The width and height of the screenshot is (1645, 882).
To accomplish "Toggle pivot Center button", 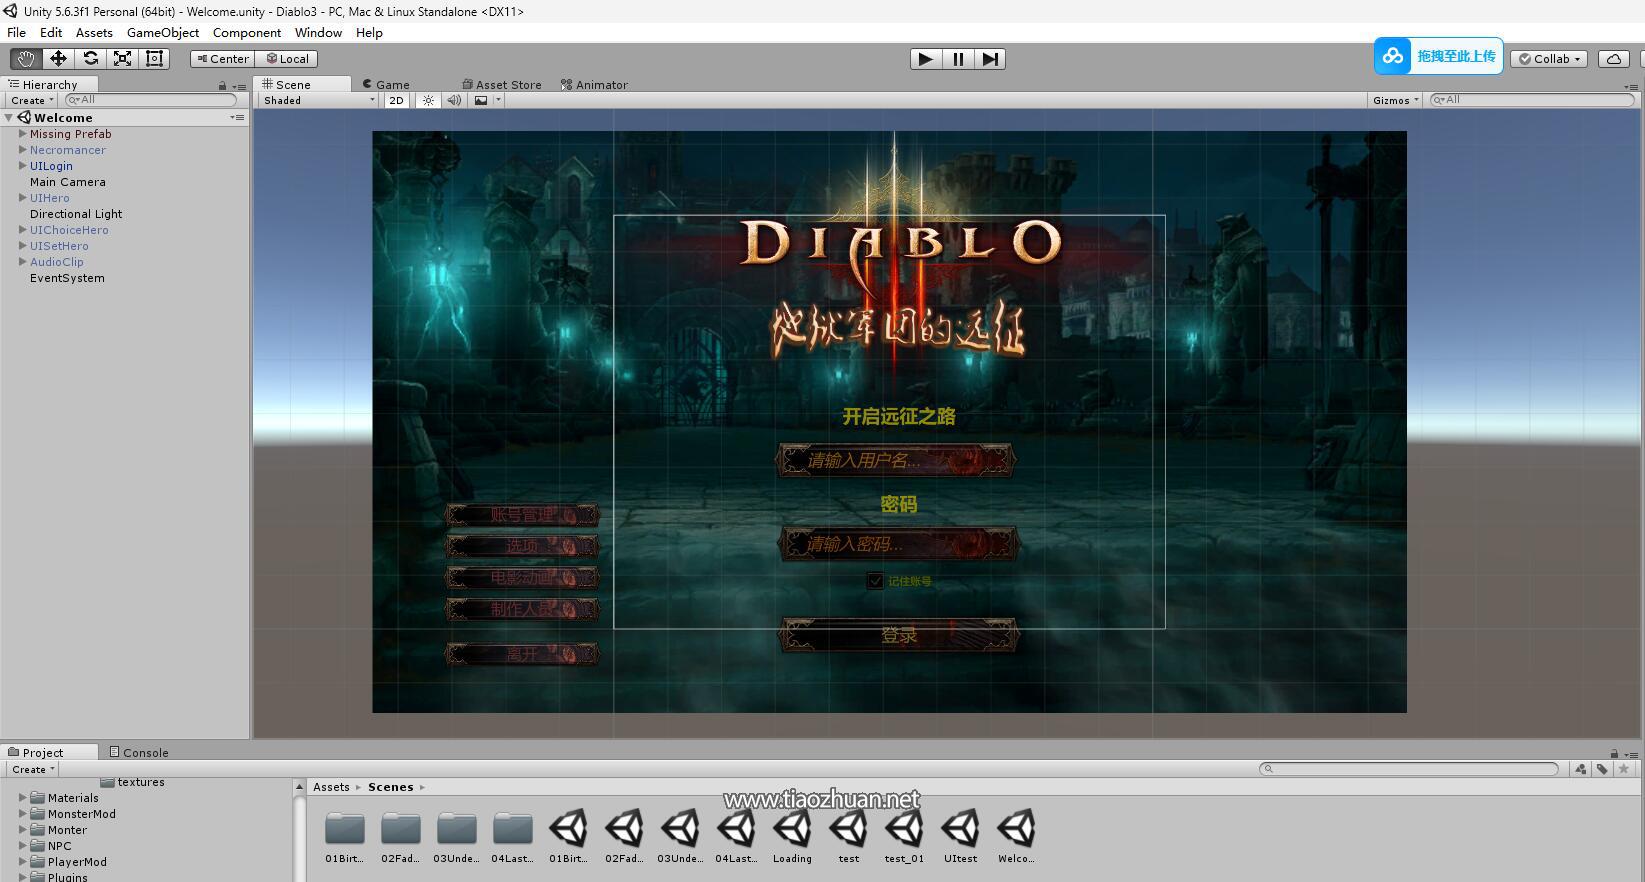I will click(223, 59).
